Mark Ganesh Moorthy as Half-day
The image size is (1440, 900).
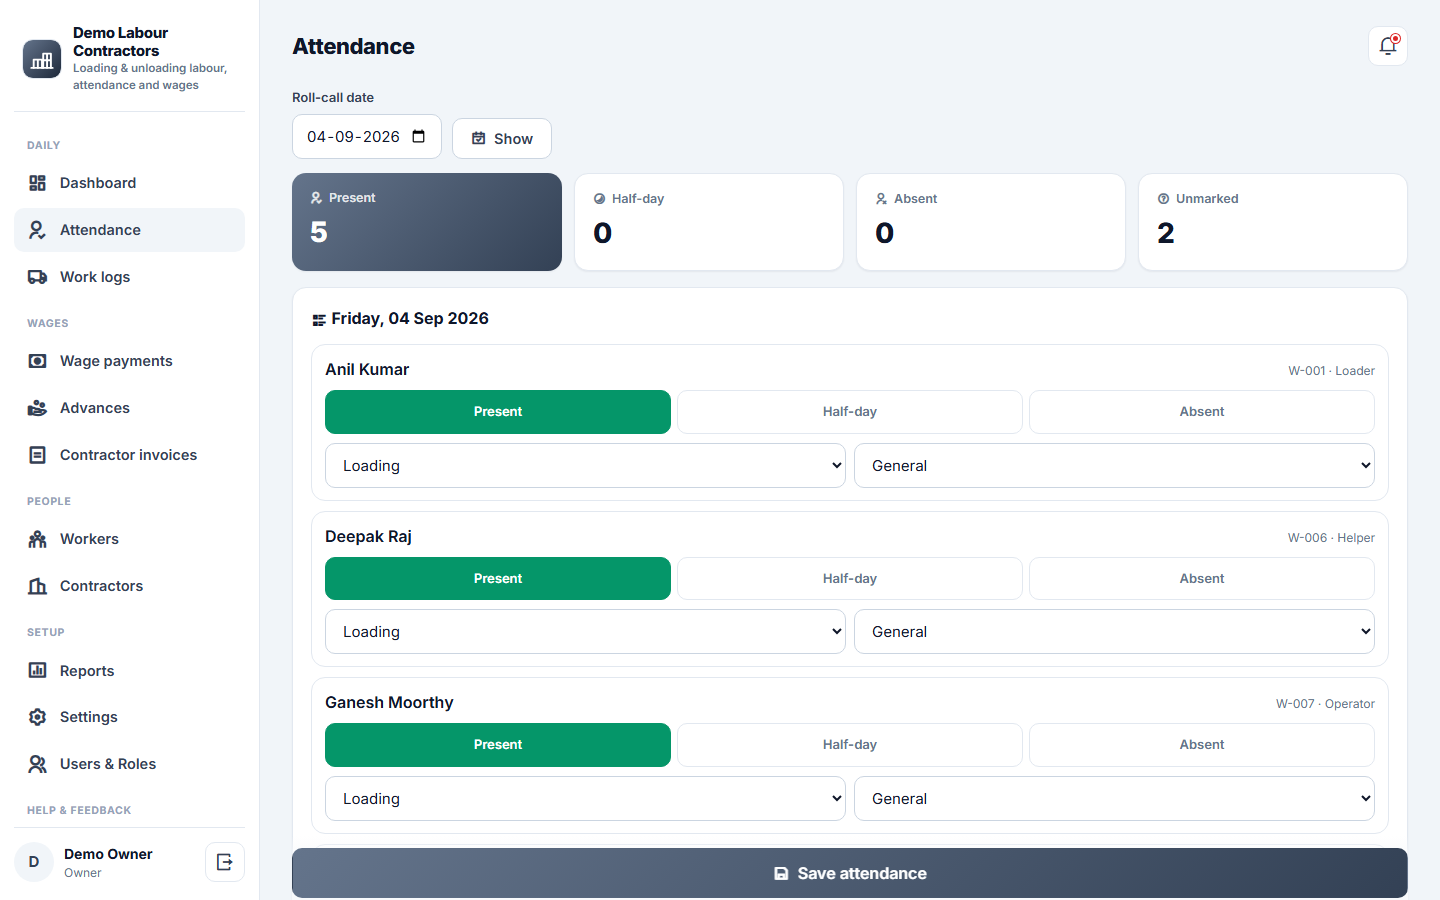coord(850,745)
